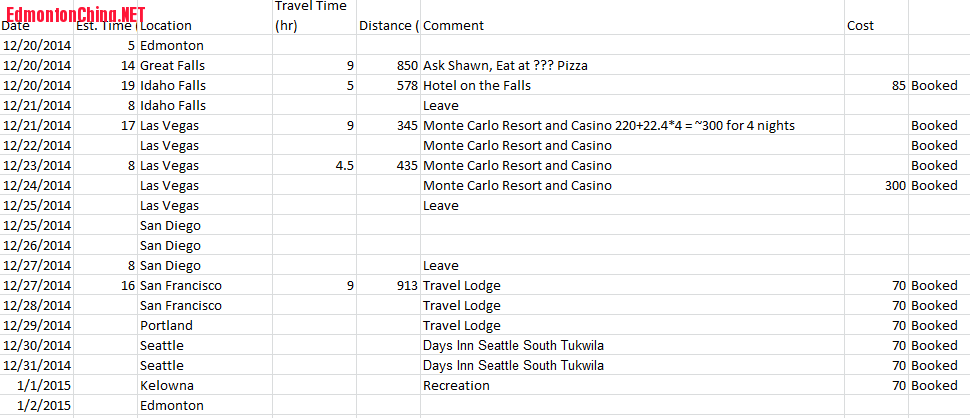Click the "Ask Shawn, Eat at ??? Pizza" comment
The image size is (970, 418).
coord(505,65)
